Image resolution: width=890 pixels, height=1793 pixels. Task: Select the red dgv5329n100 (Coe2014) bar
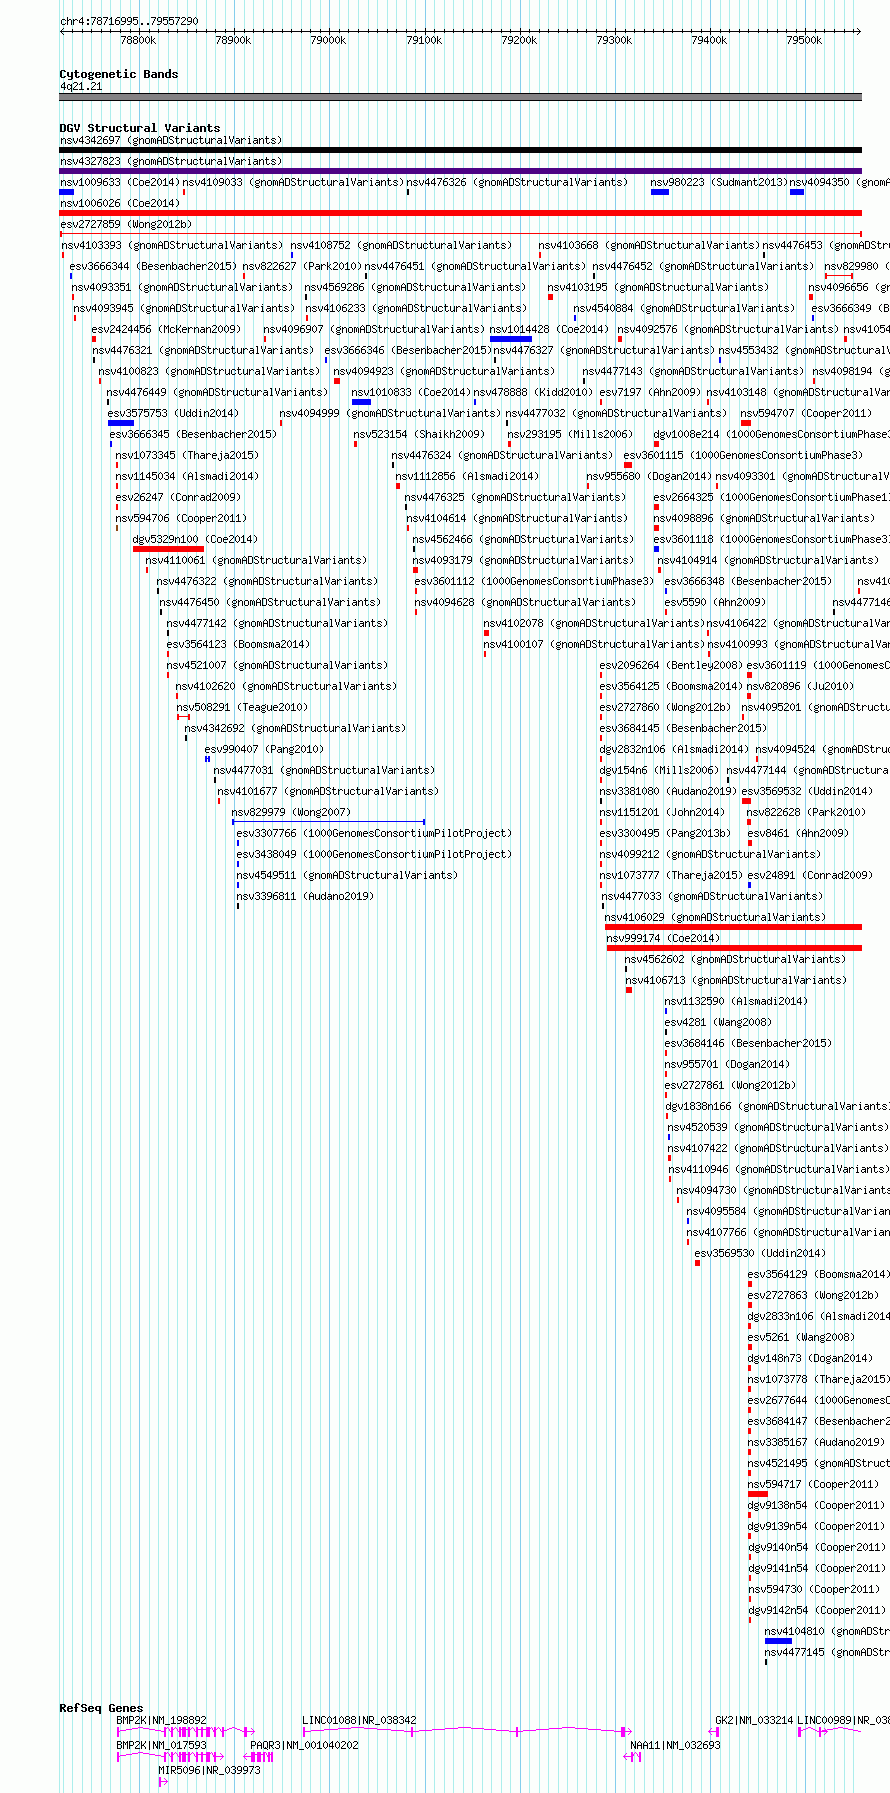(168, 549)
